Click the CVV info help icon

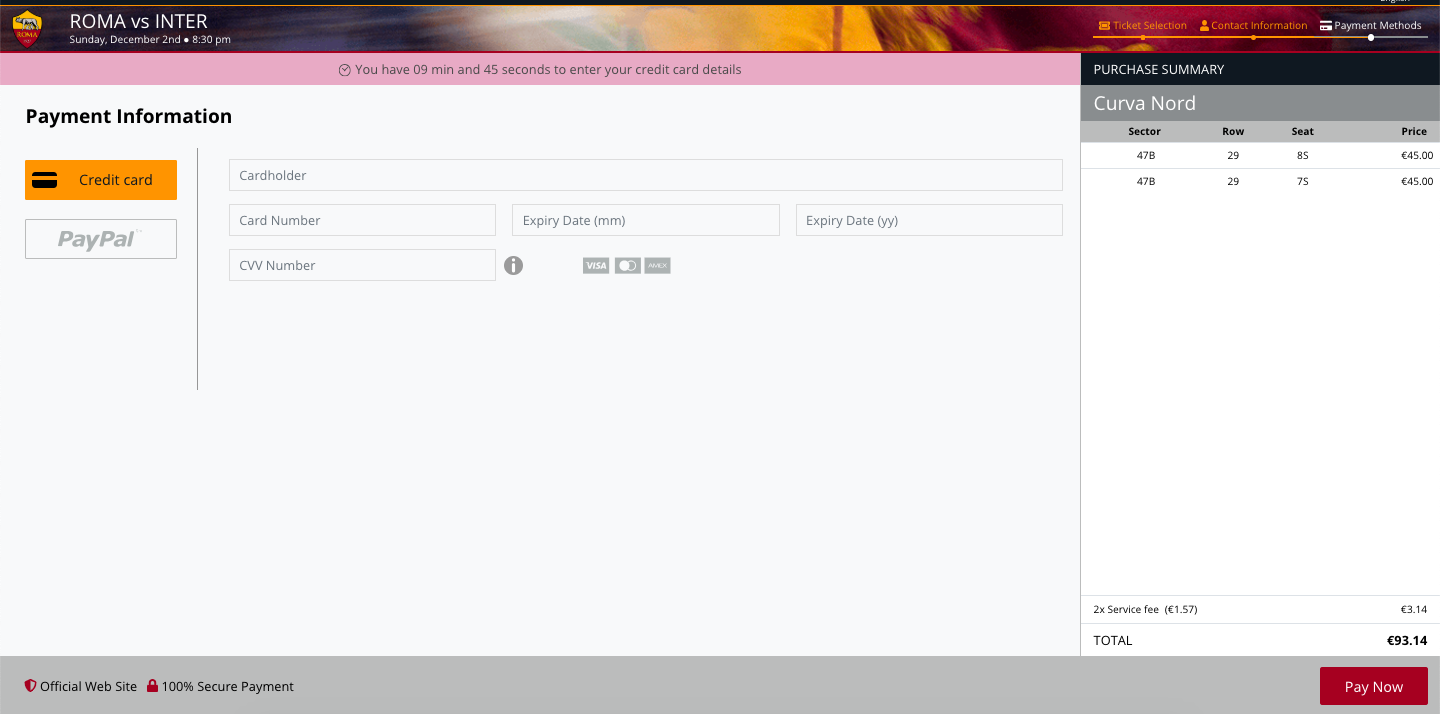[513, 265]
